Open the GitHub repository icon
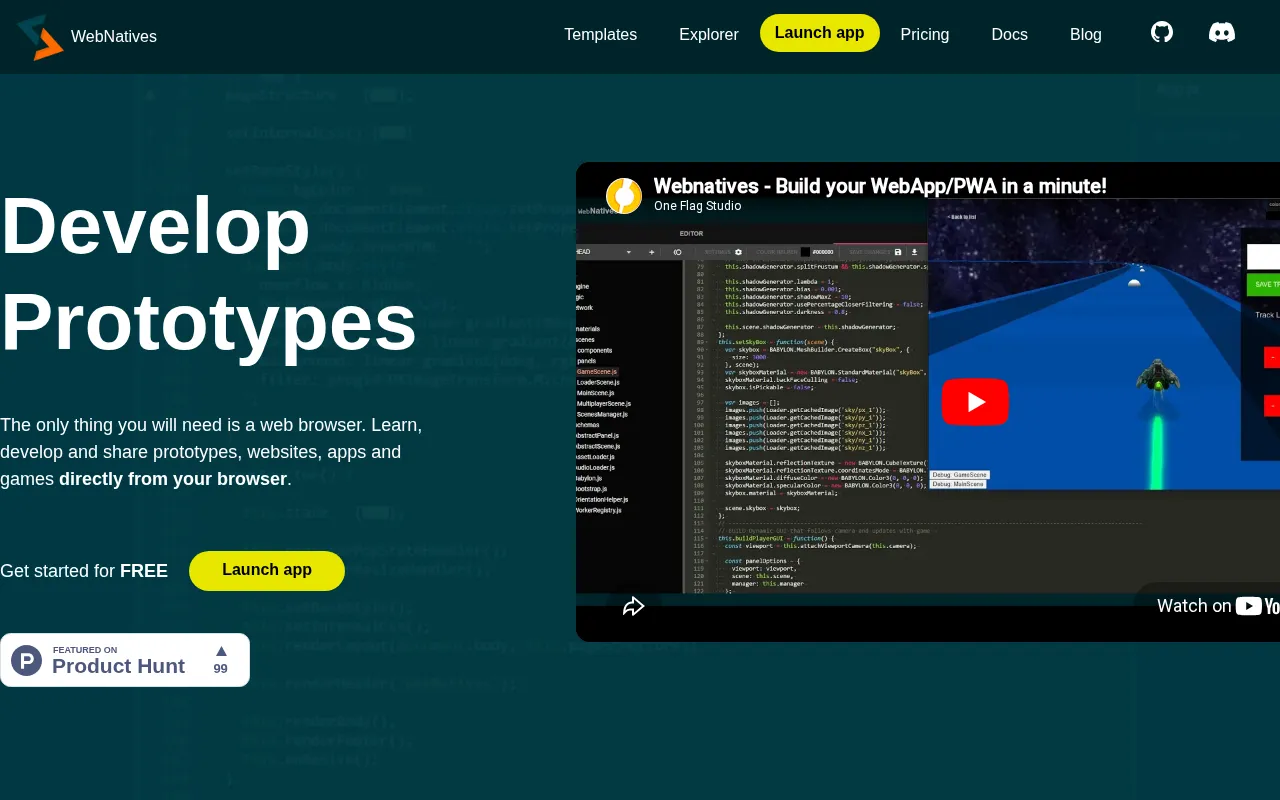The image size is (1280, 800). [1162, 32]
